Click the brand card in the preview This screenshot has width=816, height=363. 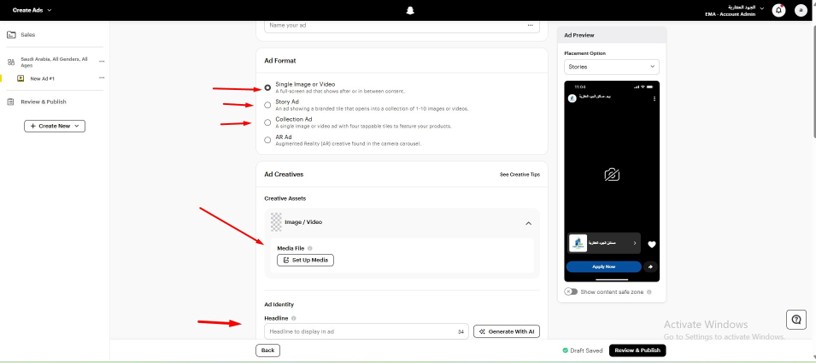tap(604, 243)
